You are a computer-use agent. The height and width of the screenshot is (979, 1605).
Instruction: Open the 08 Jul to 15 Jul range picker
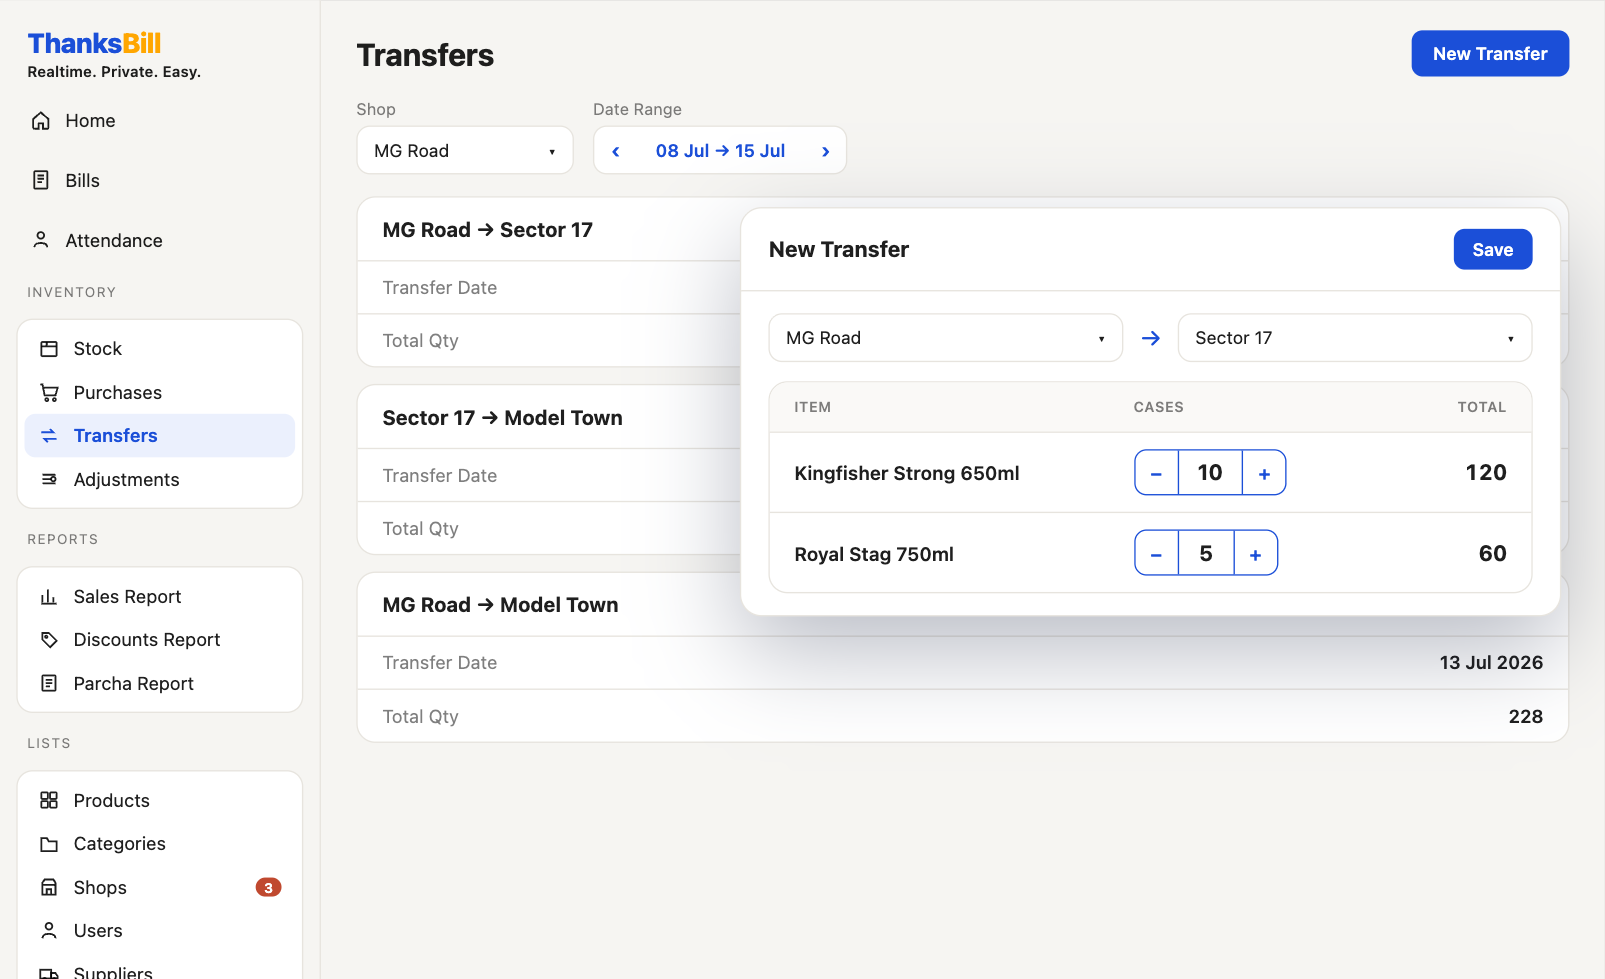[x=720, y=151]
